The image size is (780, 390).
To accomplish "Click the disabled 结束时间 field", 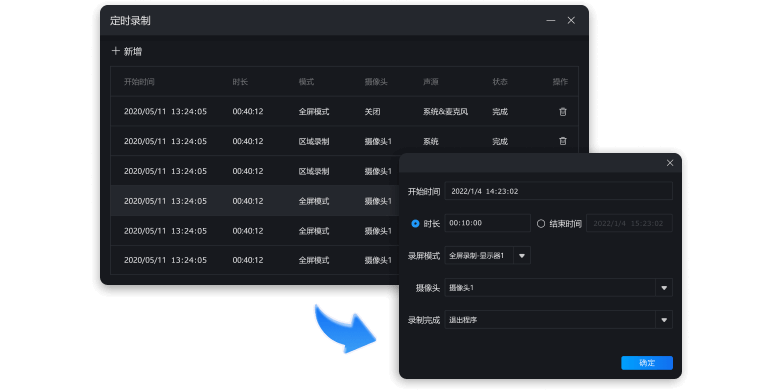I will coord(629,223).
